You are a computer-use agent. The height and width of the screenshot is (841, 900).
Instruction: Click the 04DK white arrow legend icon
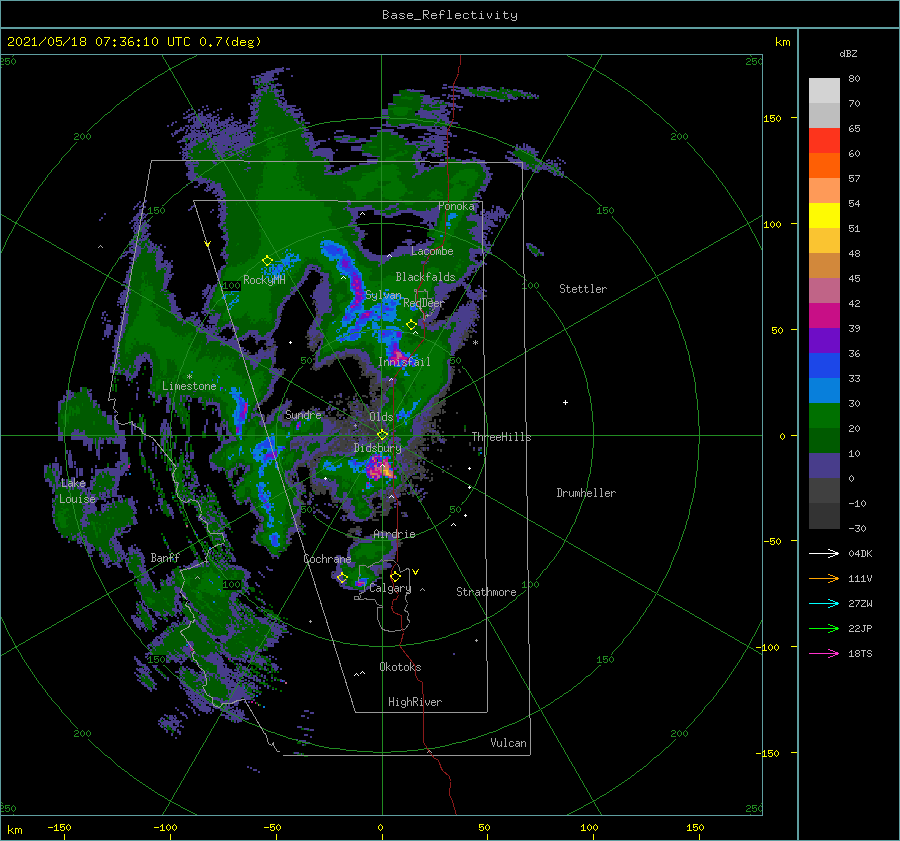(x=824, y=553)
